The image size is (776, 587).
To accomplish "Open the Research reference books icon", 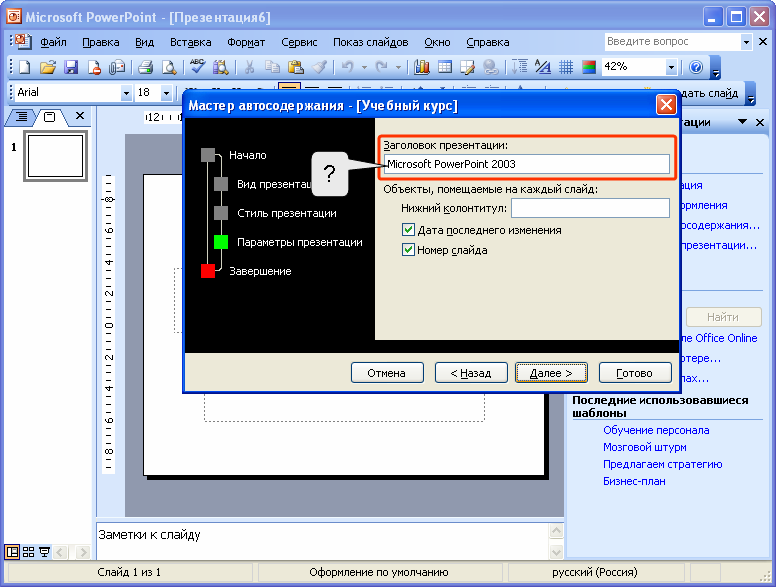I will point(220,67).
